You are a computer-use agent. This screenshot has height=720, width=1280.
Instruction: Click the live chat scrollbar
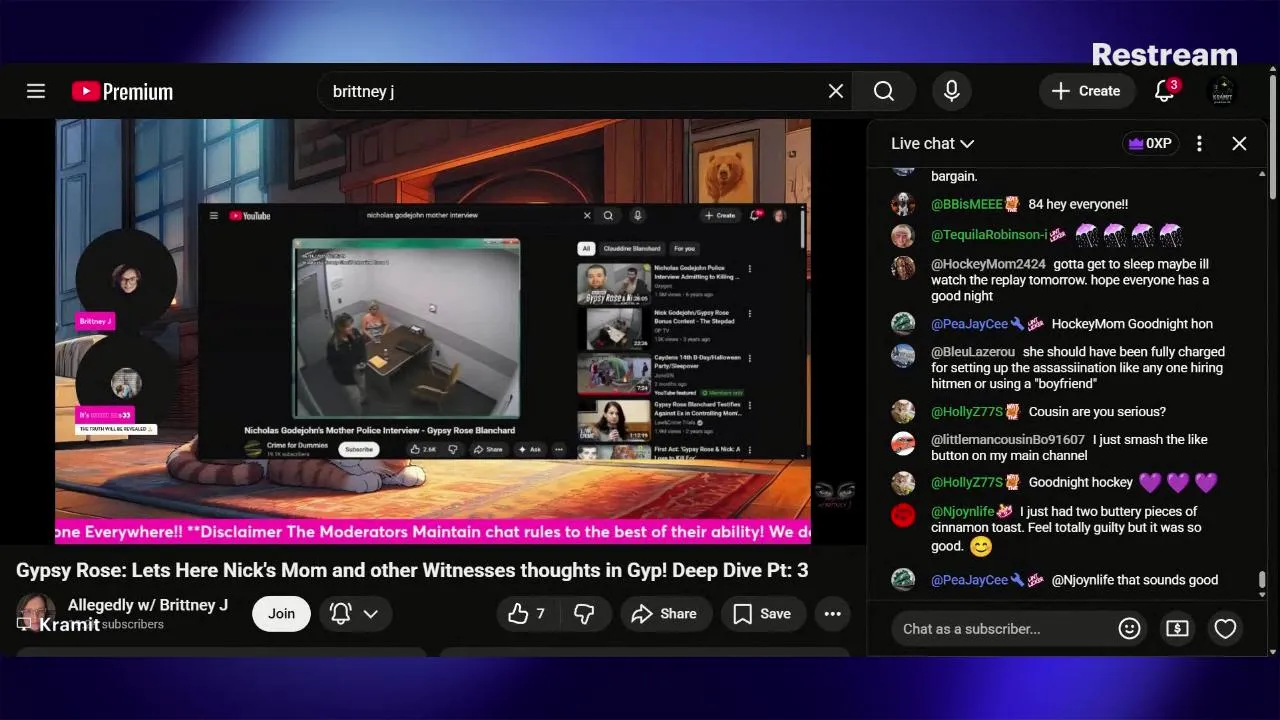coord(1262,579)
